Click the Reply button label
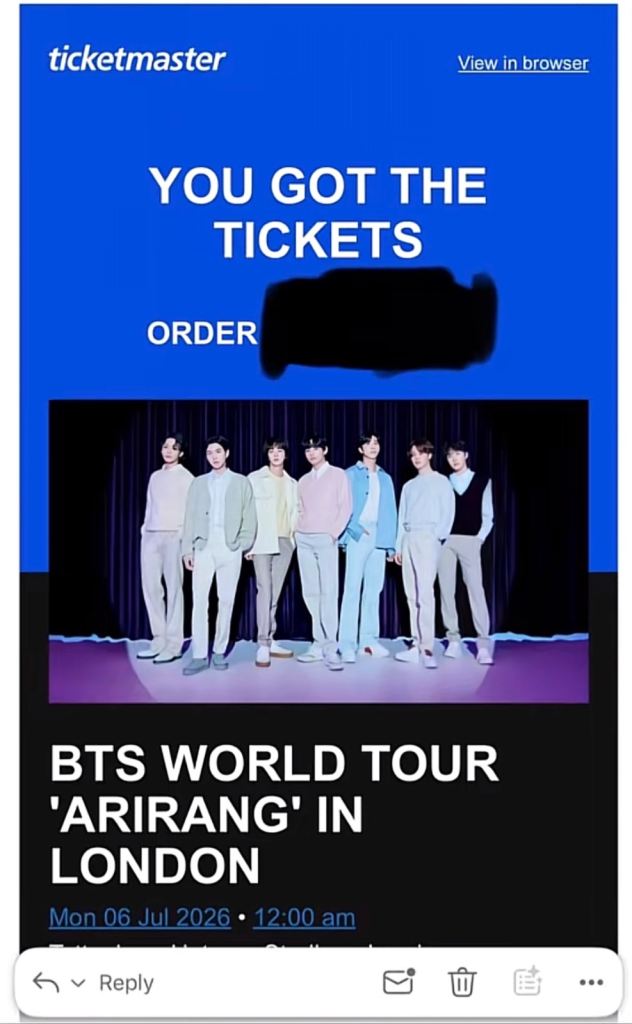632x1024 pixels. (x=126, y=982)
